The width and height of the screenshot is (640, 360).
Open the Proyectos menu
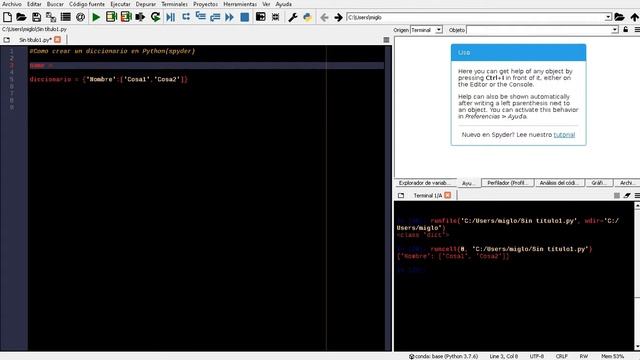205,4
